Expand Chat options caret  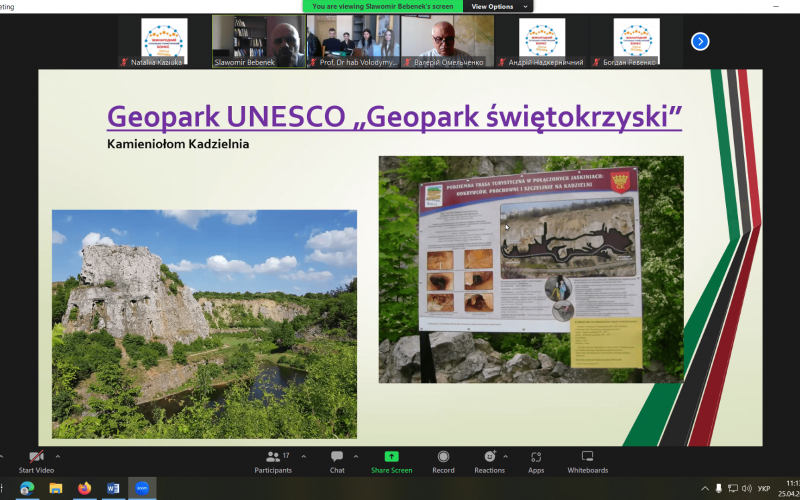(x=356, y=457)
